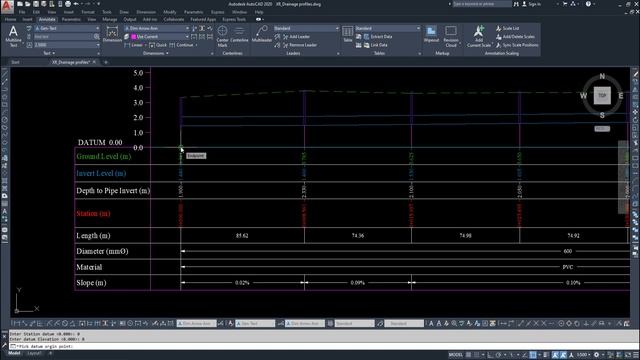This screenshot has height=360, width=640.
Task: Open the multileader style Standard dropdown
Action: (306, 29)
